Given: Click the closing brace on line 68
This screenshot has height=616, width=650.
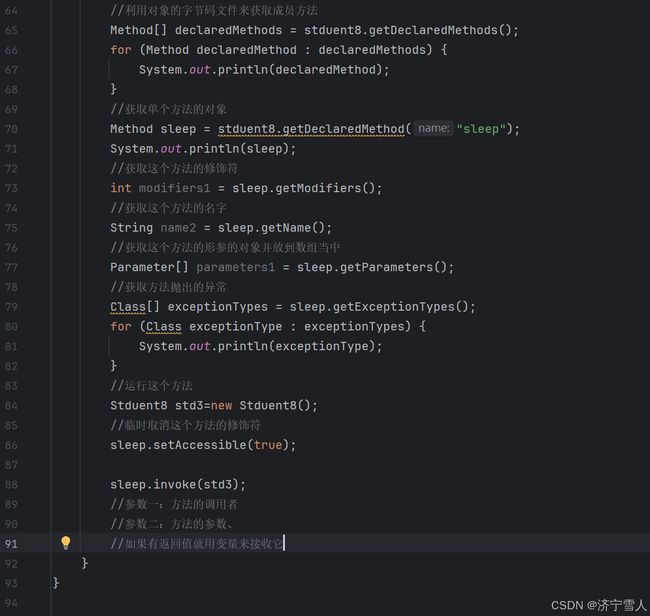Looking at the screenshot, I should coord(113,89).
